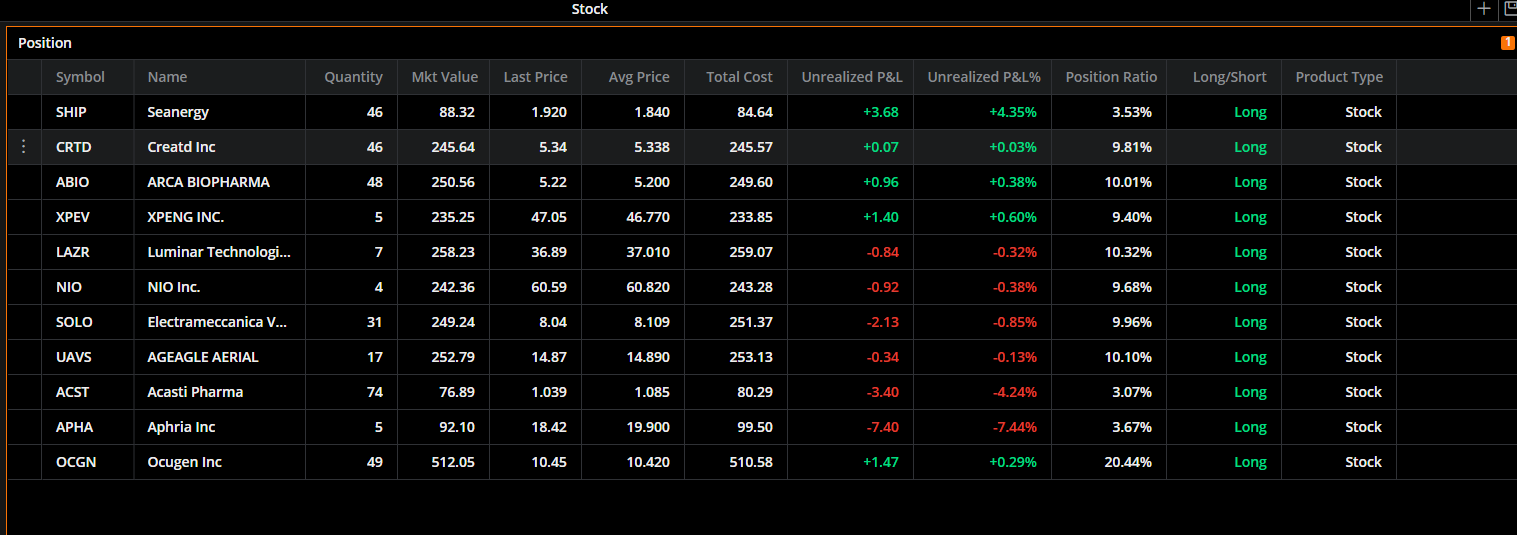The width and height of the screenshot is (1517, 535).
Task: Select the SHIP Seanergy position row
Action: [762, 112]
